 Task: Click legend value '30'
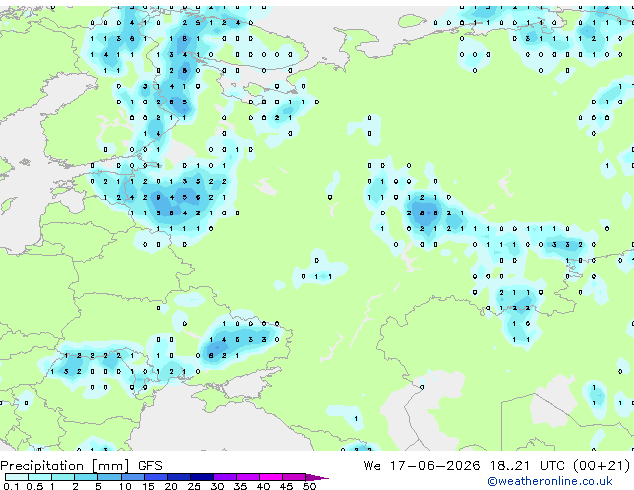[x=217, y=486]
